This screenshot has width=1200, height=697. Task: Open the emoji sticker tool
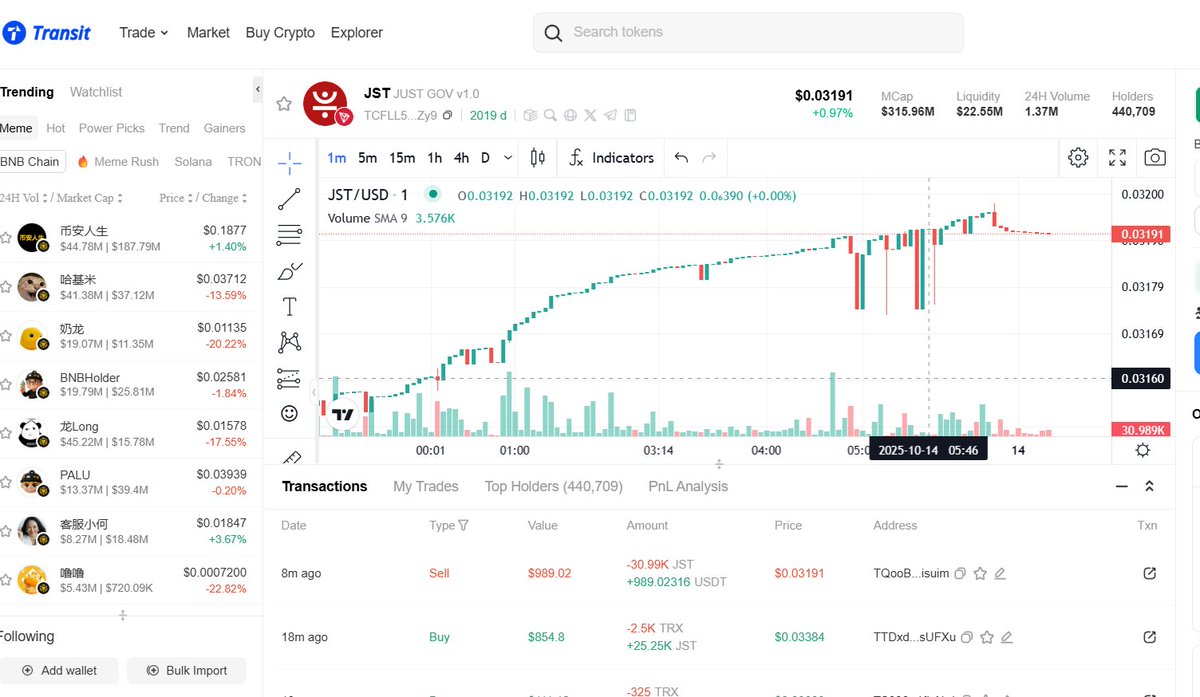(289, 413)
